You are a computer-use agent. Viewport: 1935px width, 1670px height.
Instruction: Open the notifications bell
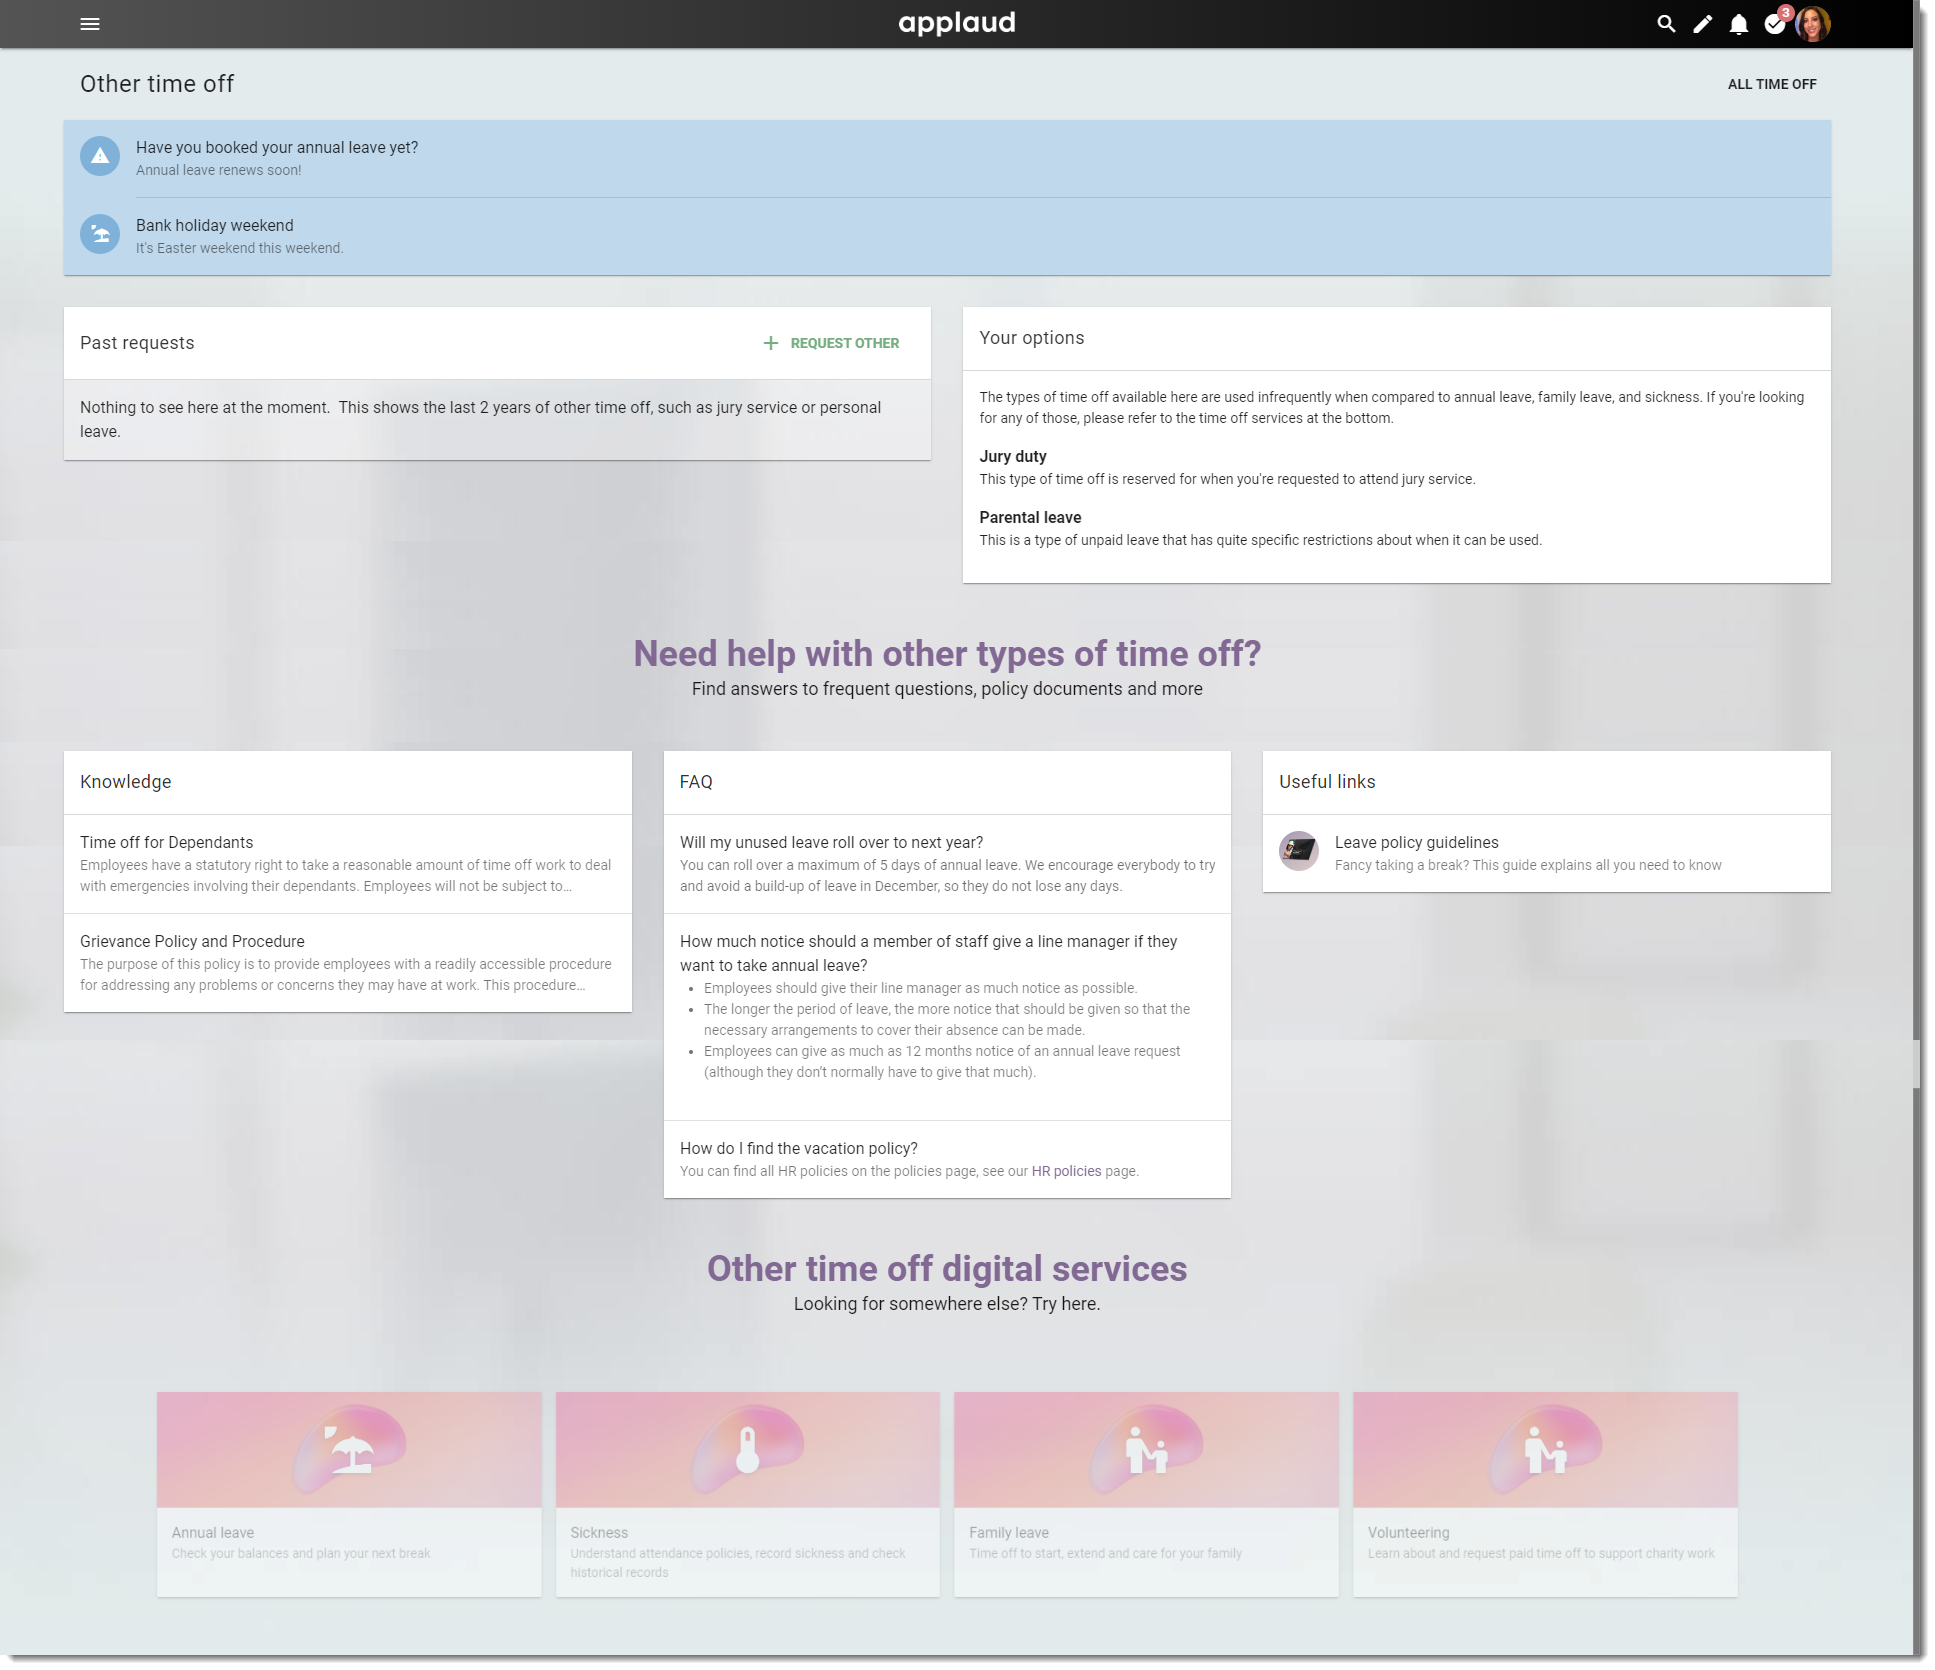coord(1739,24)
